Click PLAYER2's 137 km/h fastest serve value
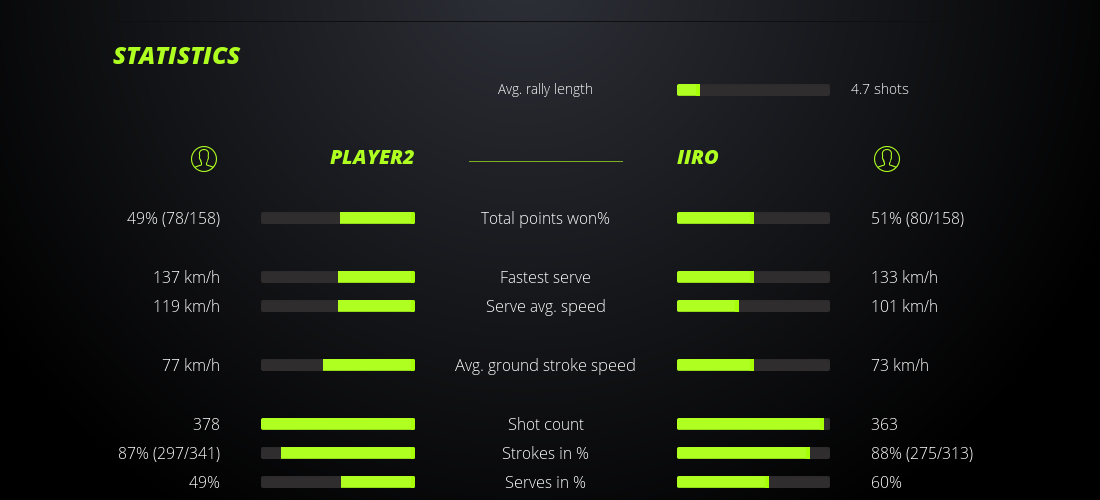Image resolution: width=1100 pixels, height=500 pixels. click(186, 277)
